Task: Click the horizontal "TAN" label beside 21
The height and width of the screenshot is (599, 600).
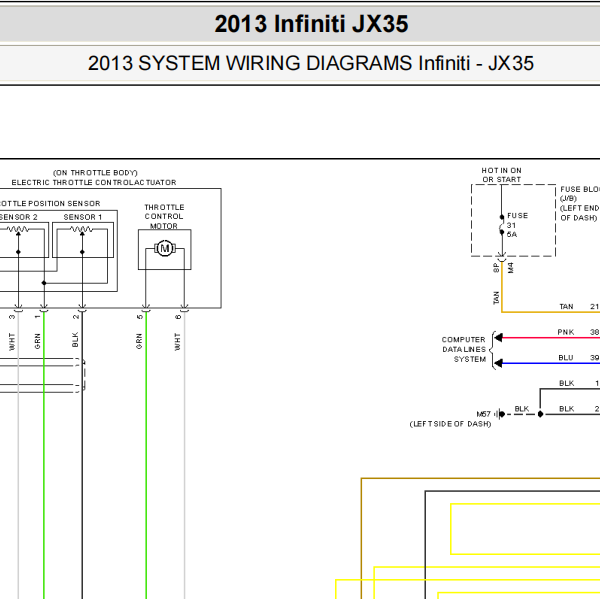Action: tap(566, 307)
